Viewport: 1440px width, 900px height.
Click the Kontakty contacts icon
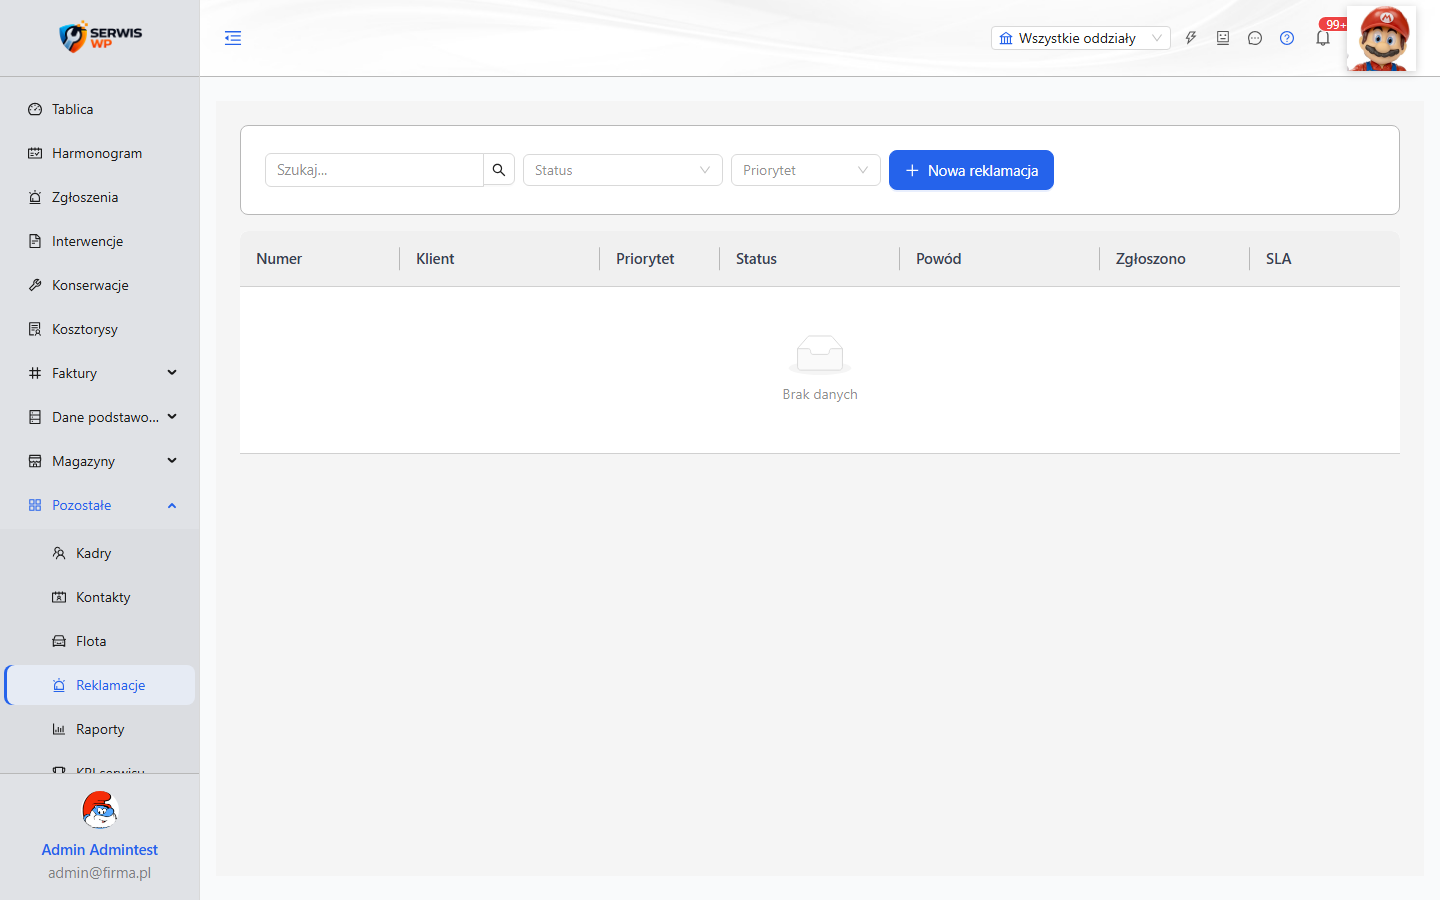pyautogui.click(x=59, y=597)
